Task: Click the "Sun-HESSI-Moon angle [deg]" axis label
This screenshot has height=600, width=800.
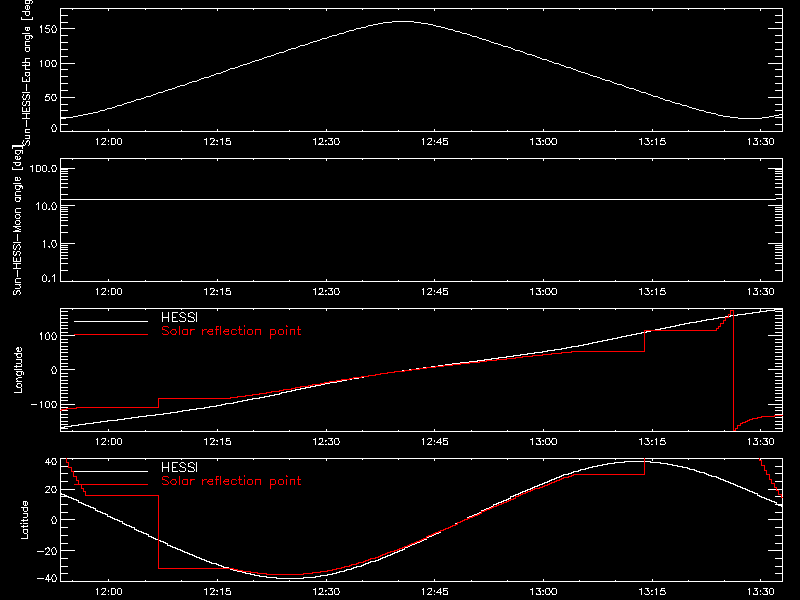Action: 17,220
